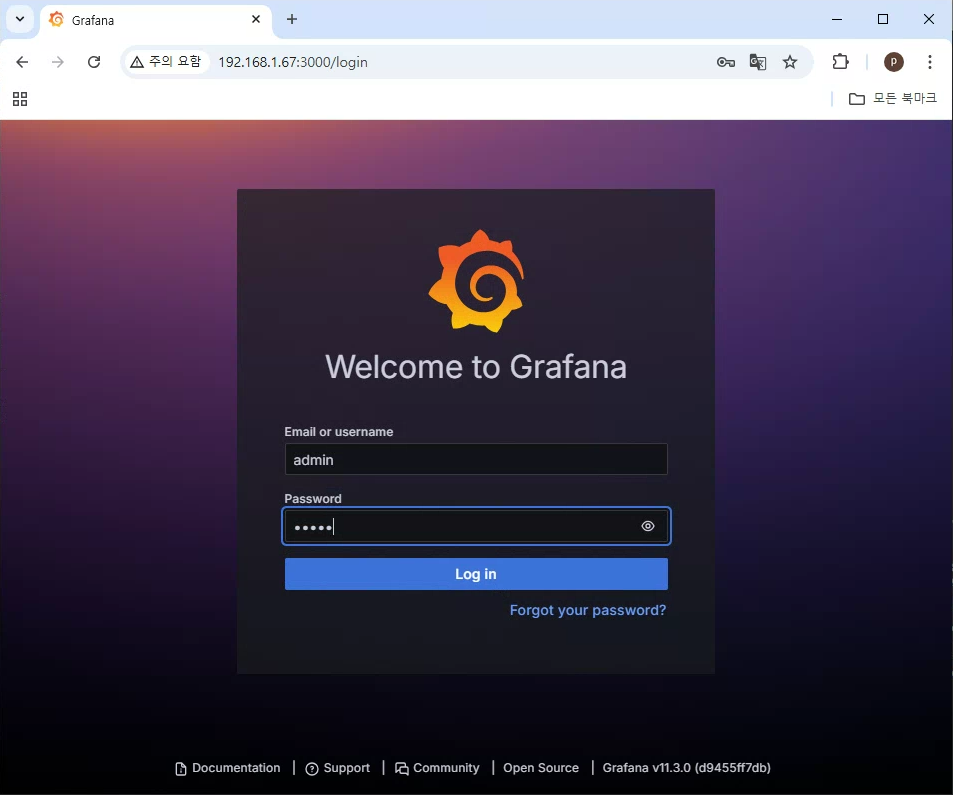953x795 pixels.
Task: Click the "Password" field label
Action: (x=313, y=498)
